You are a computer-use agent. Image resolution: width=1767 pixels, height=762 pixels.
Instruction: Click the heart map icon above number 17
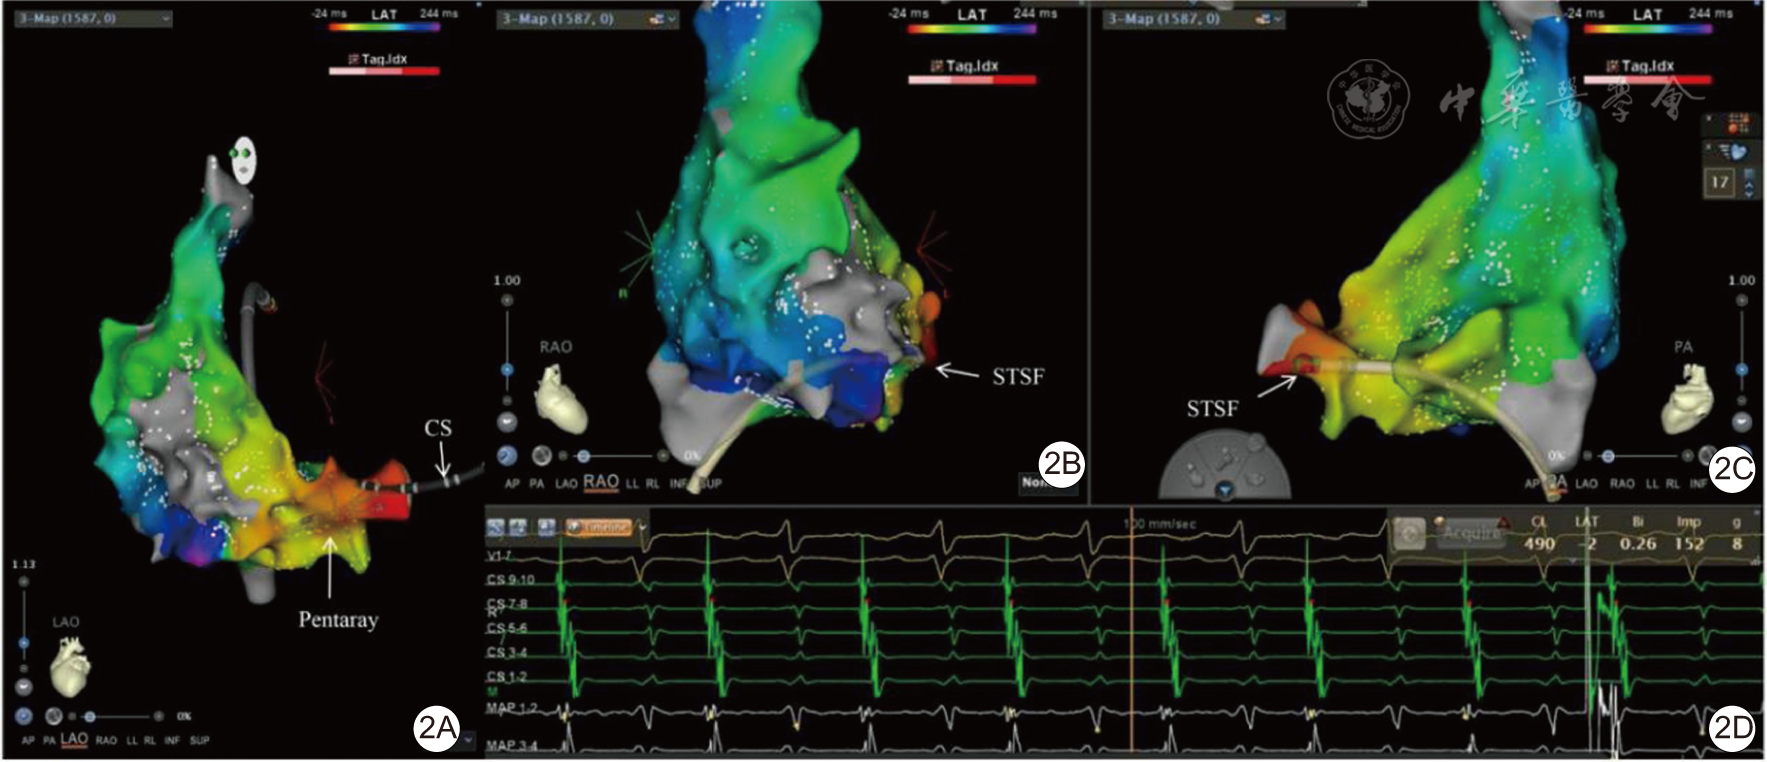click(x=1738, y=151)
